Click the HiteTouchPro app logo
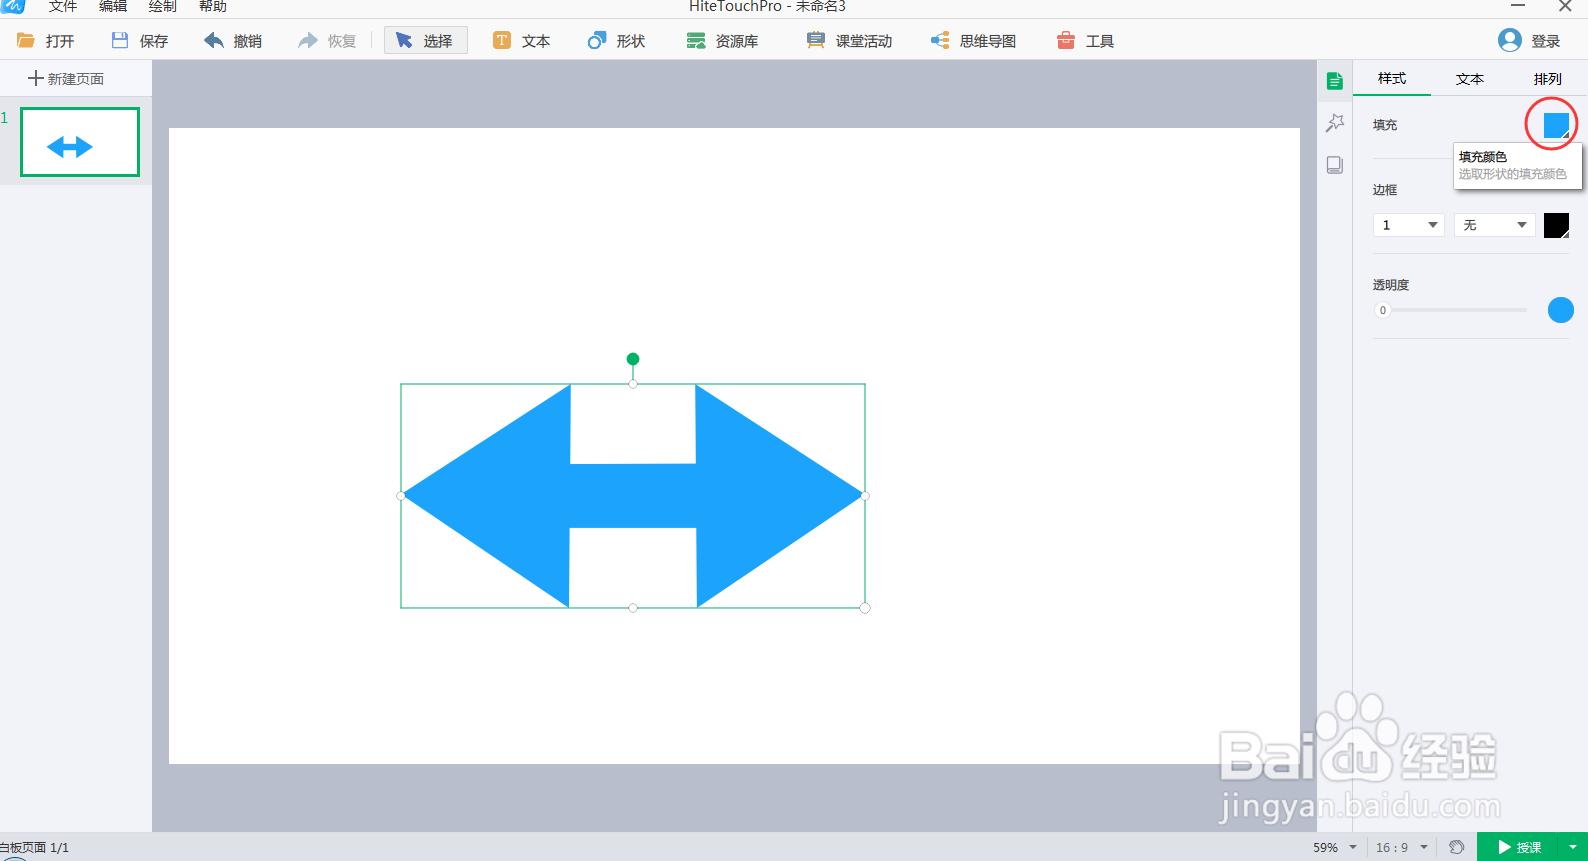 click(x=12, y=6)
